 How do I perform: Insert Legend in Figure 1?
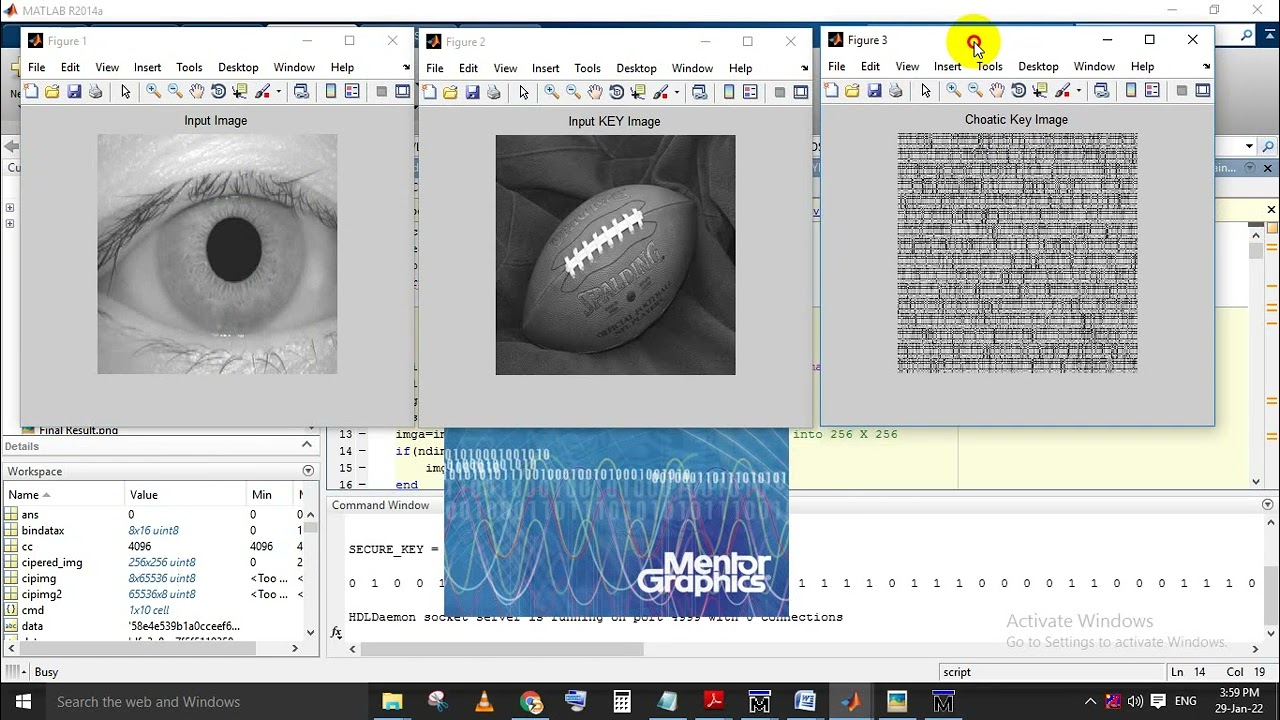[352, 91]
